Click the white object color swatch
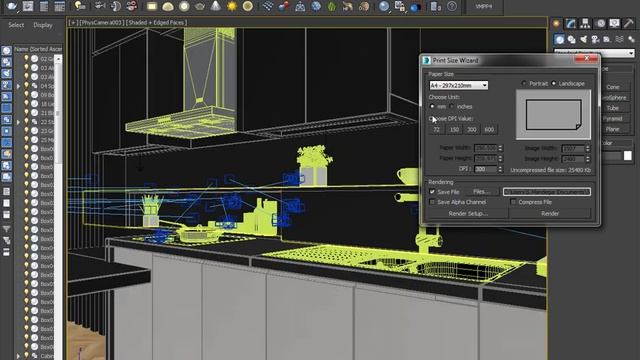The width and height of the screenshot is (640, 360). pyautogui.click(x=627, y=156)
